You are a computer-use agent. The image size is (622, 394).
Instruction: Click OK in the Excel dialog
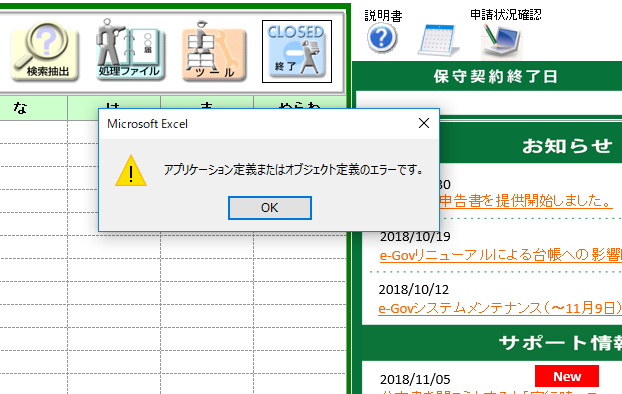click(x=270, y=208)
